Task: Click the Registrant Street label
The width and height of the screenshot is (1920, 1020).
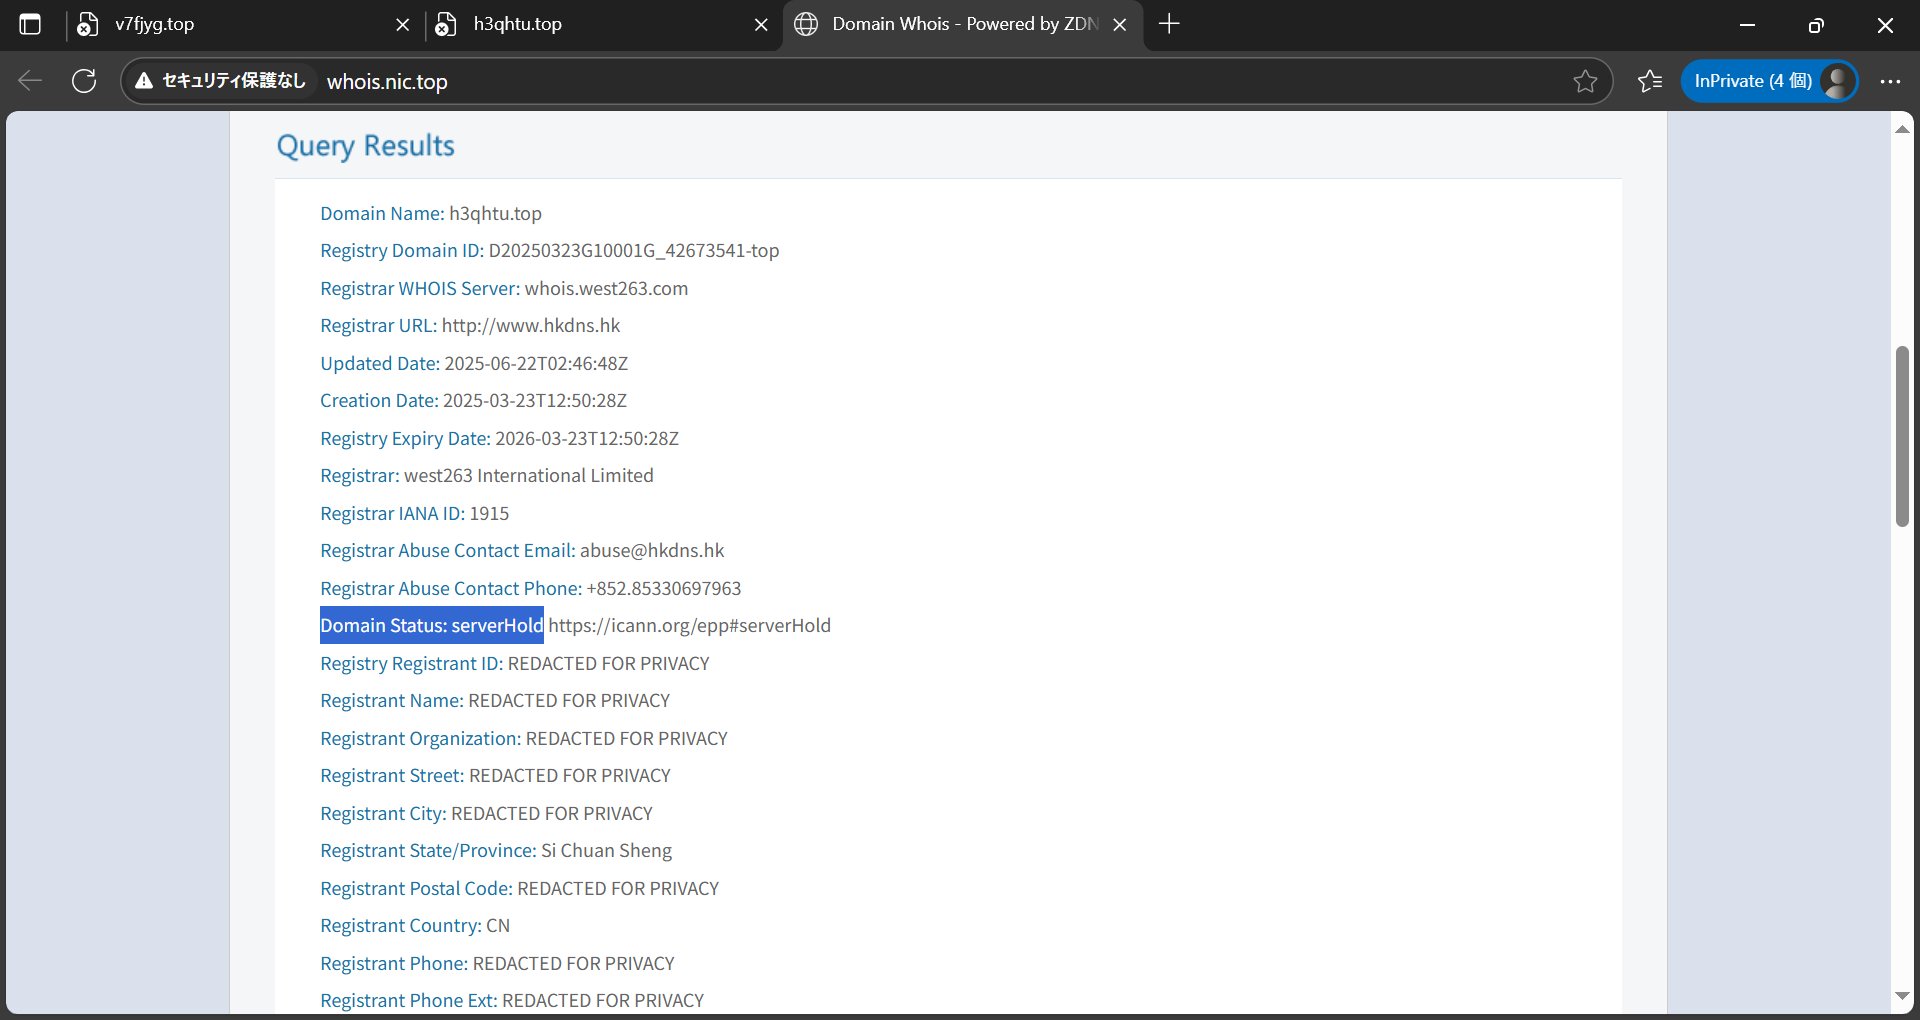Action: point(392,776)
